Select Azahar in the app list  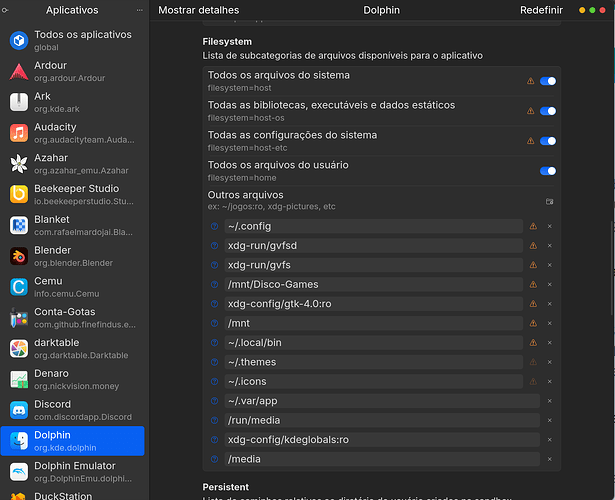click(73, 164)
